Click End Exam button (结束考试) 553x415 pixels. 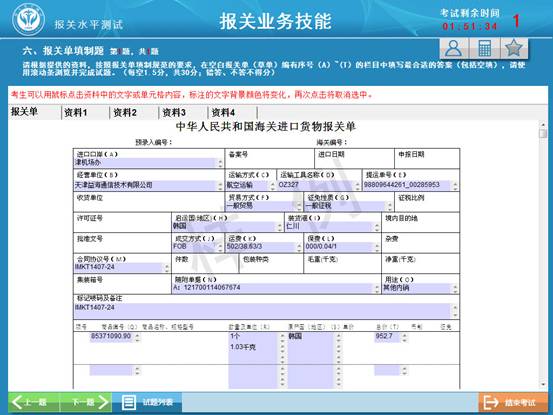click(513, 402)
